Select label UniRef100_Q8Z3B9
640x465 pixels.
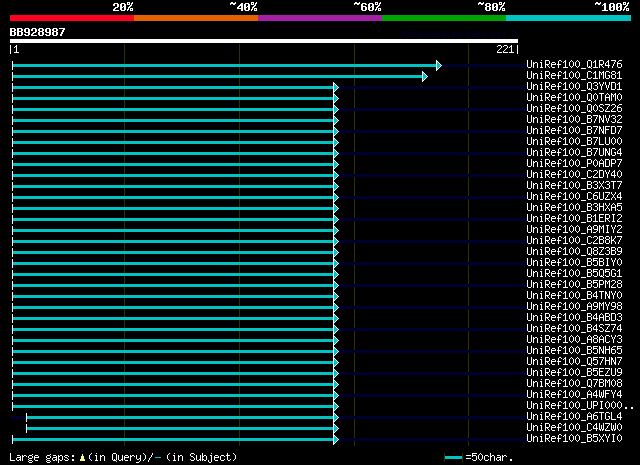574,251
